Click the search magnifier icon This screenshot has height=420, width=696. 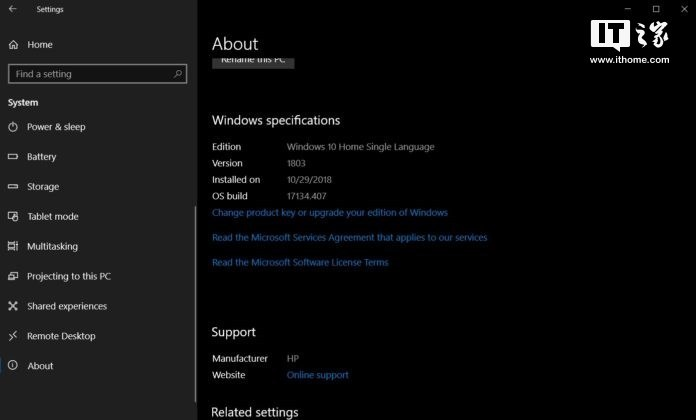pyautogui.click(x=178, y=74)
